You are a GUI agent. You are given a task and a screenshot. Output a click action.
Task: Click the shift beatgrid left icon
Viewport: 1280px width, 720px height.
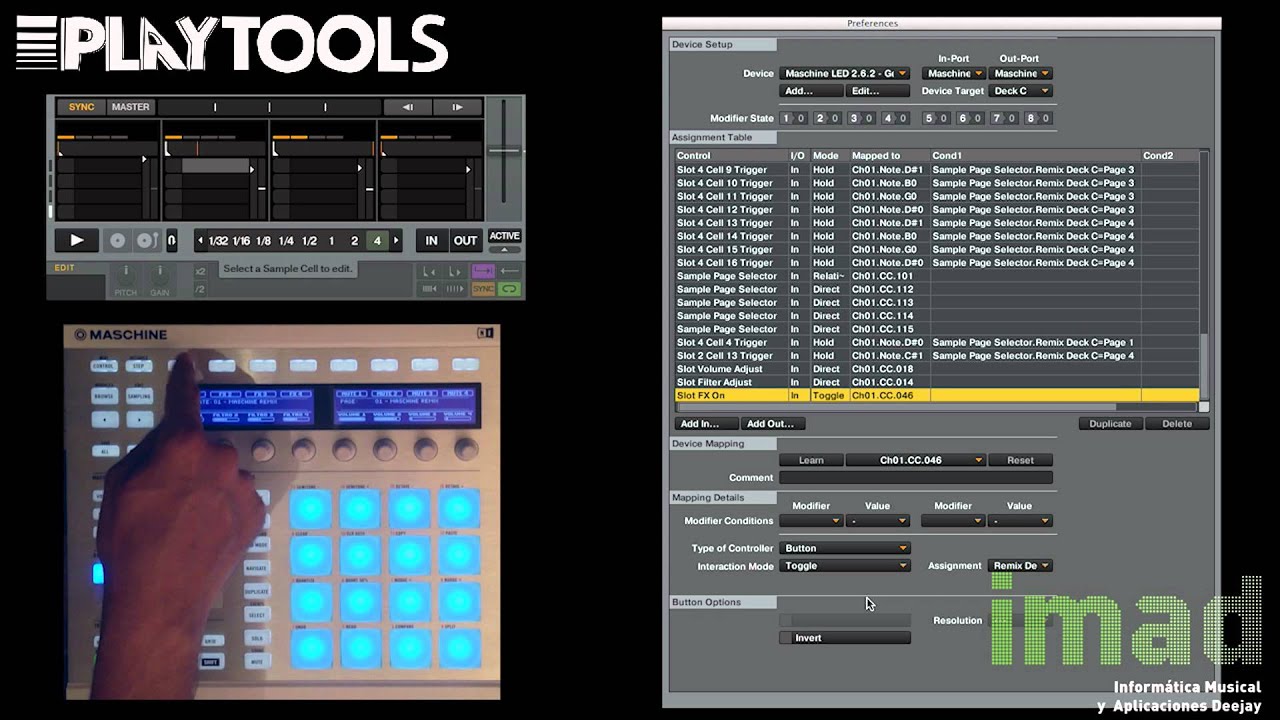click(429, 289)
